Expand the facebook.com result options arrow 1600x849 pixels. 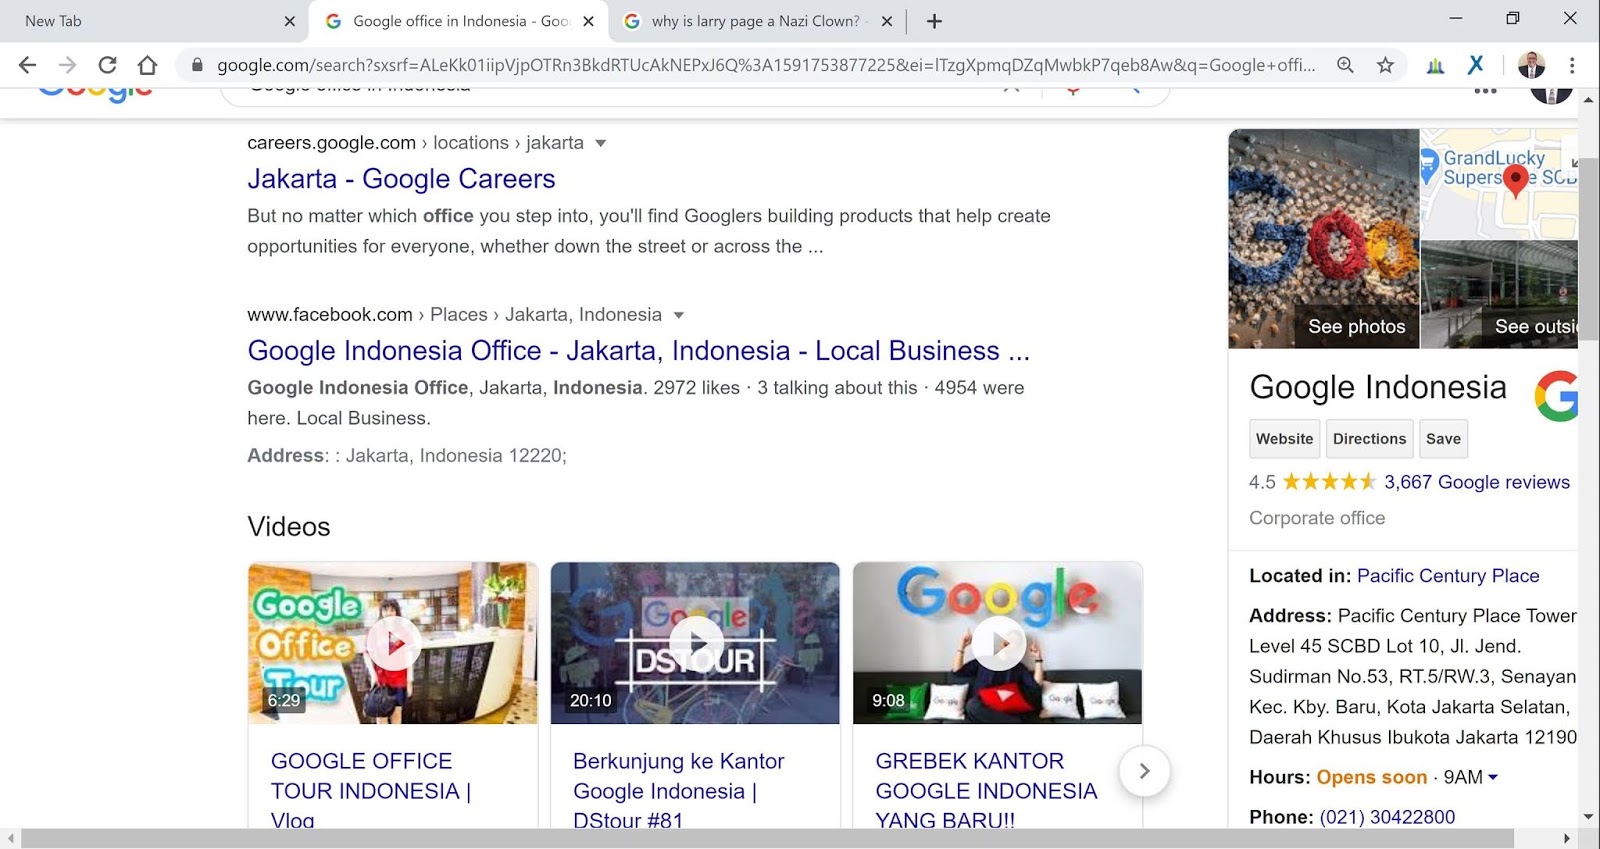pyautogui.click(x=679, y=315)
